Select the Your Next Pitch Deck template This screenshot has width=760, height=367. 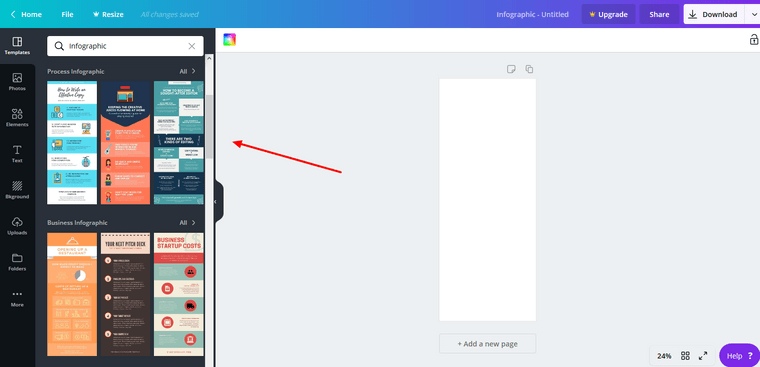click(x=126, y=294)
